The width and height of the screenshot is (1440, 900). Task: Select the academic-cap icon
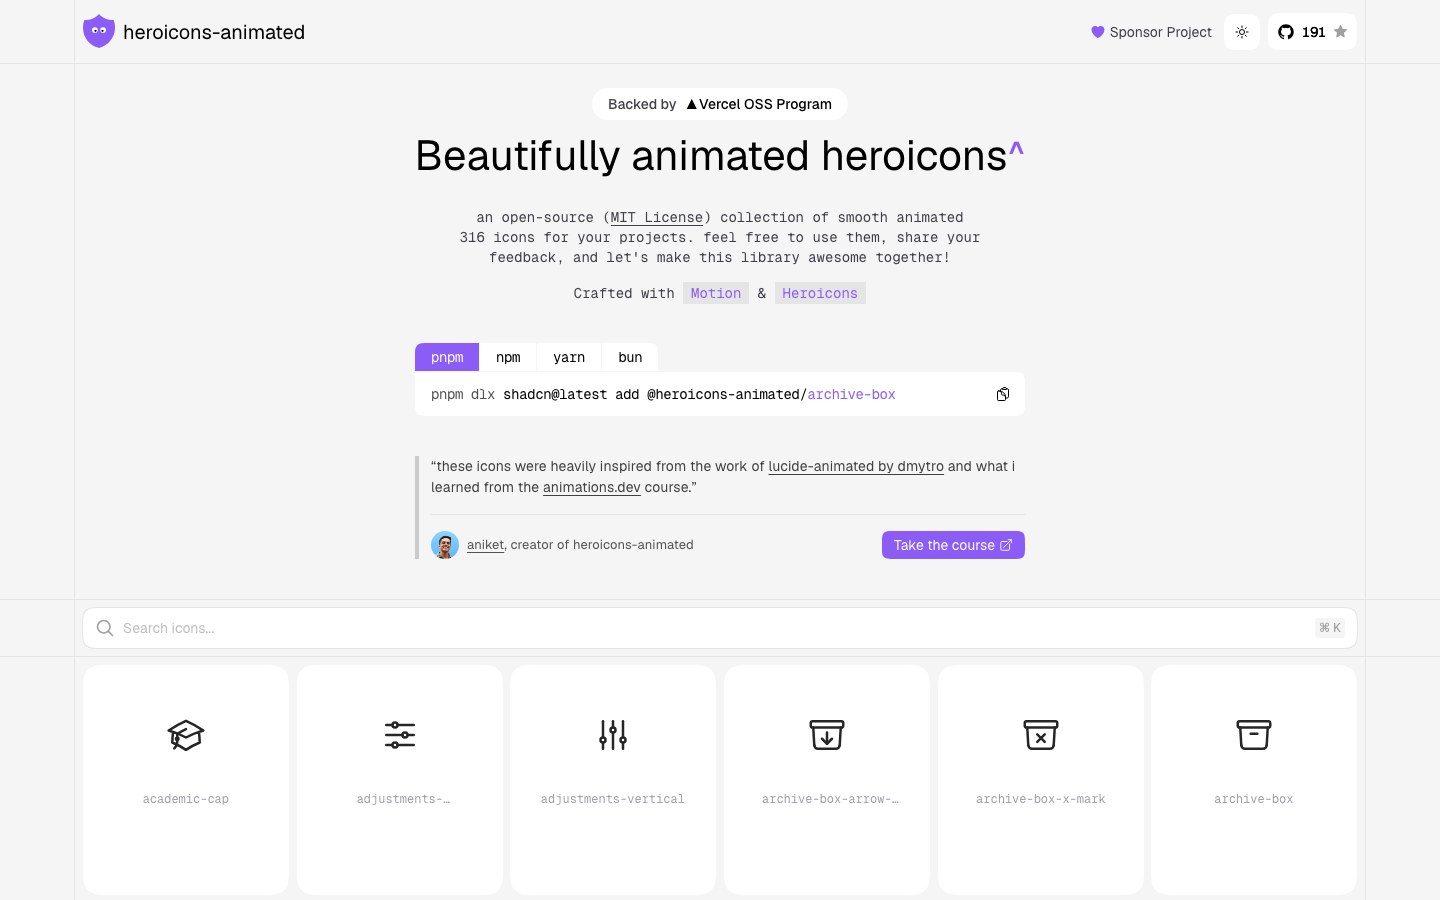[x=186, y=735]
